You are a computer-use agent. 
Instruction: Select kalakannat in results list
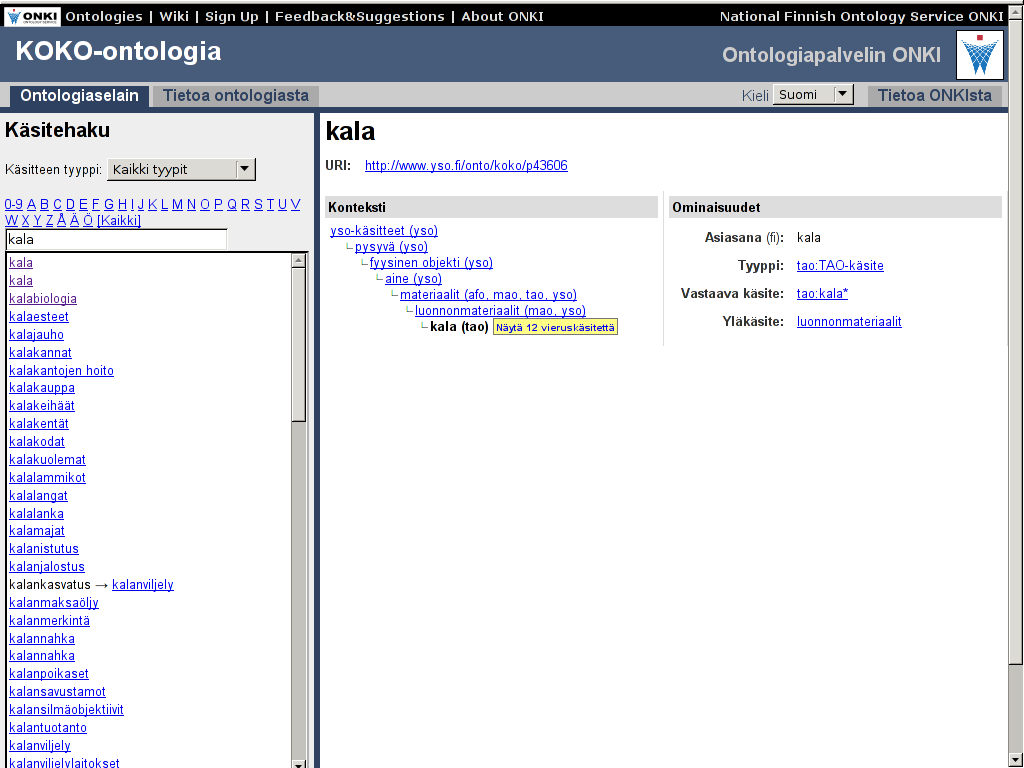tap(40, 353)
